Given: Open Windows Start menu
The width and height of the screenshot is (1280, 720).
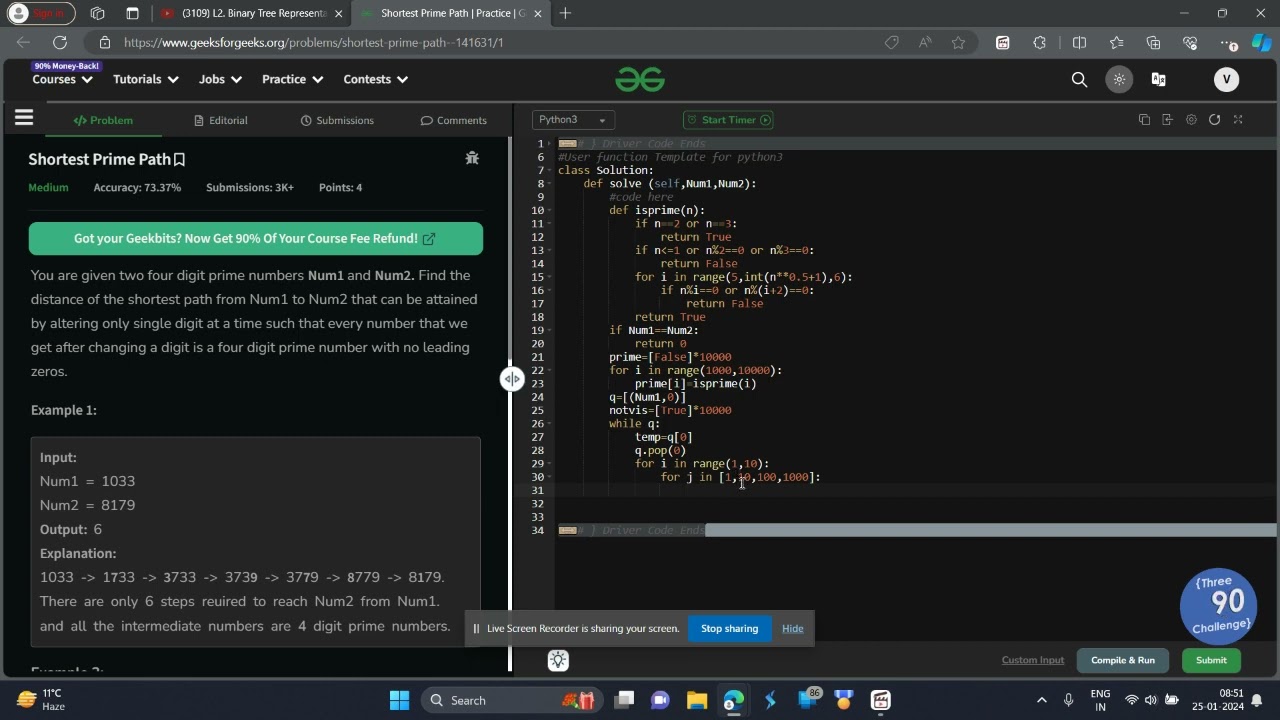Looking at the screenshot, I should click(x=399, y=700).
